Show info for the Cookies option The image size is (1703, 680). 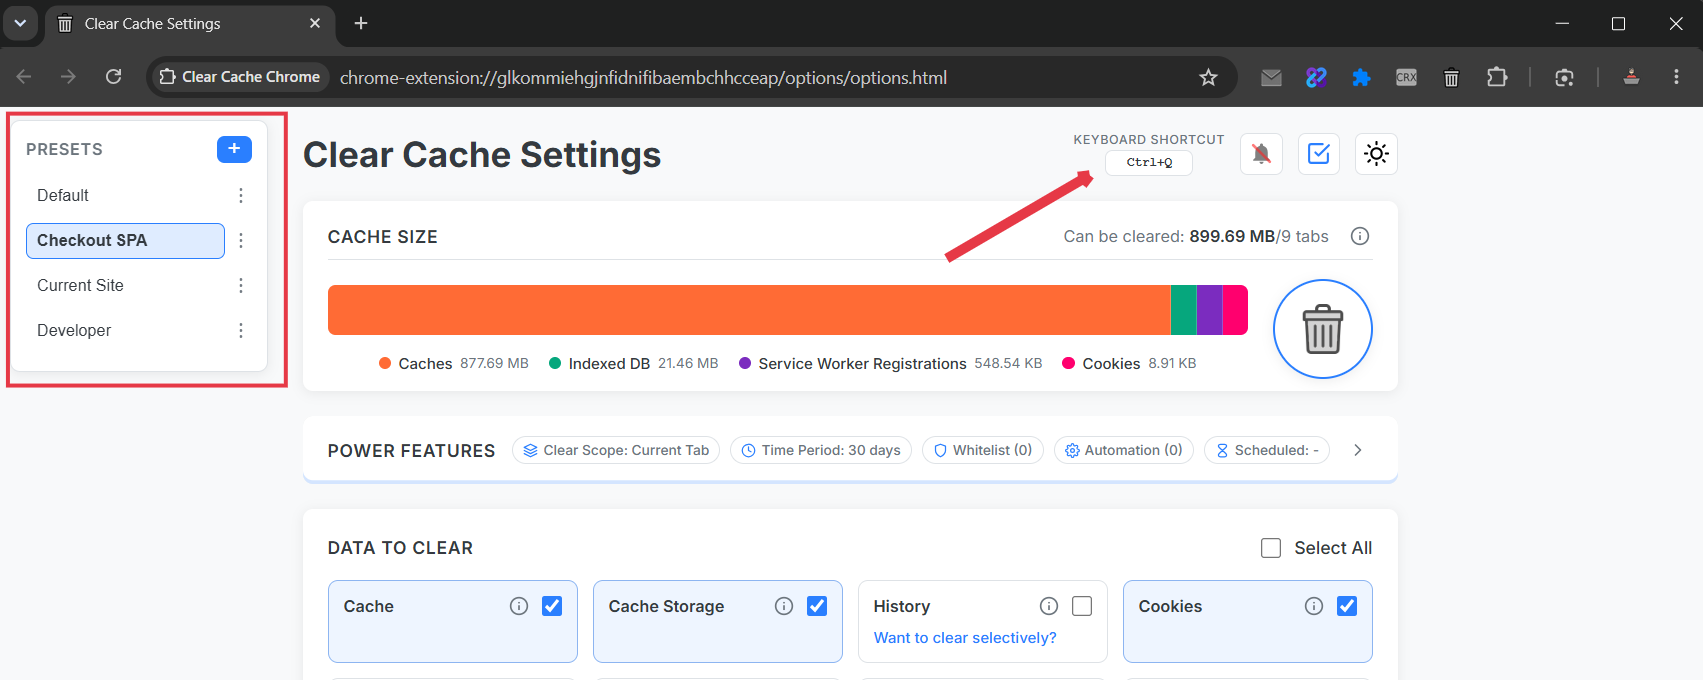(1314, 606)
